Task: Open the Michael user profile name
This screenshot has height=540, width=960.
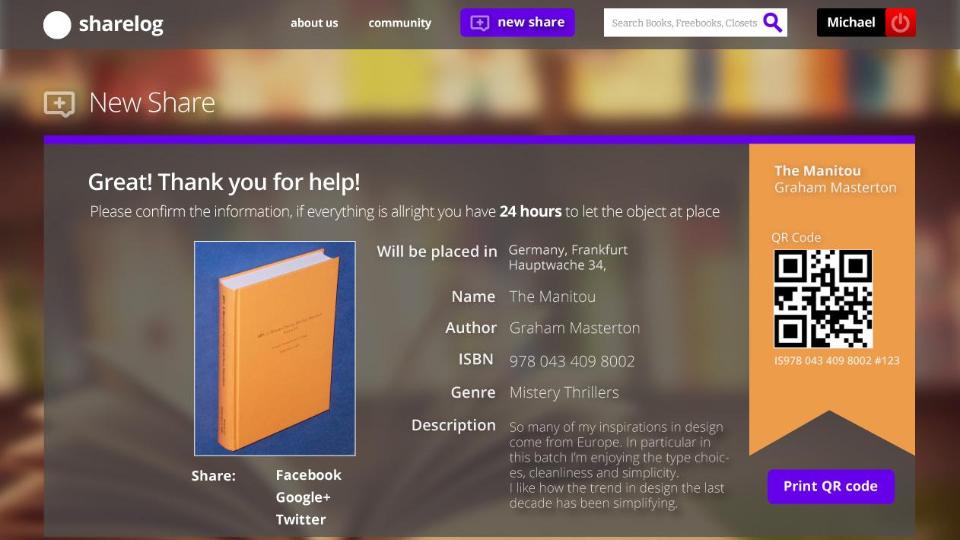Action: [x=851, y=22]
